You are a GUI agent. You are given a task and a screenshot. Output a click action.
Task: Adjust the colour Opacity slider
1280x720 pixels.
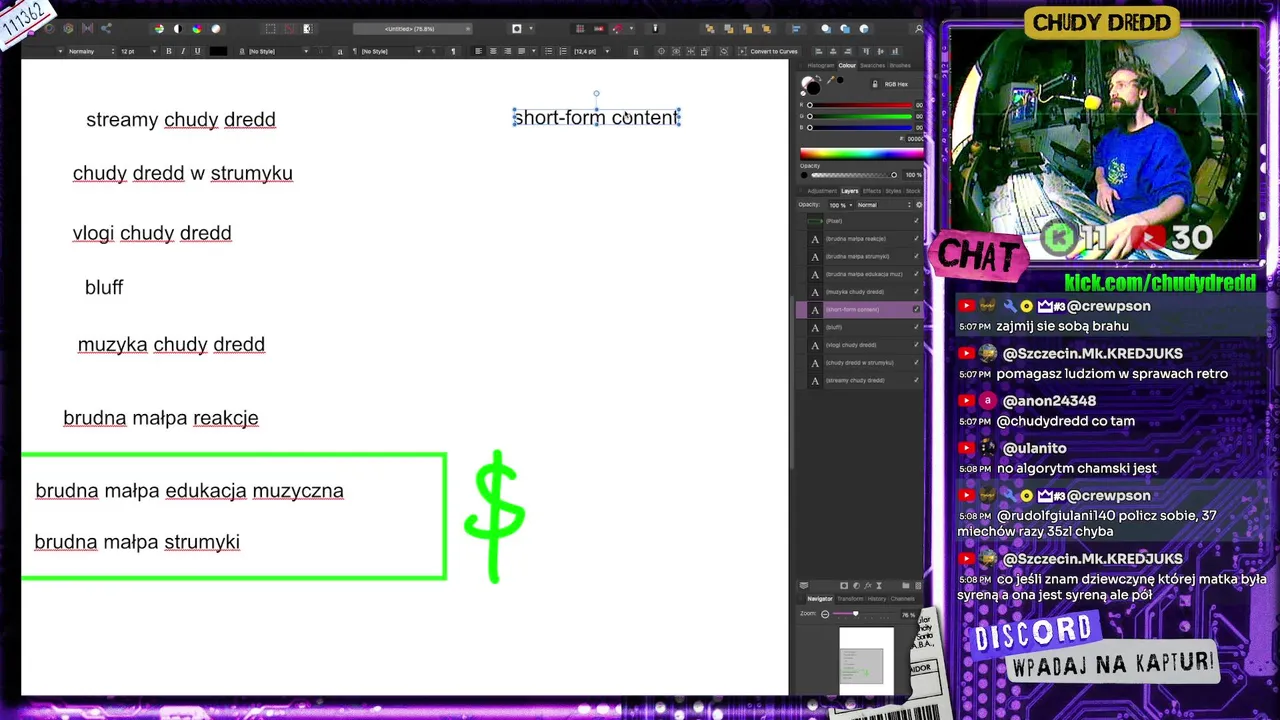tap(851, 175)
